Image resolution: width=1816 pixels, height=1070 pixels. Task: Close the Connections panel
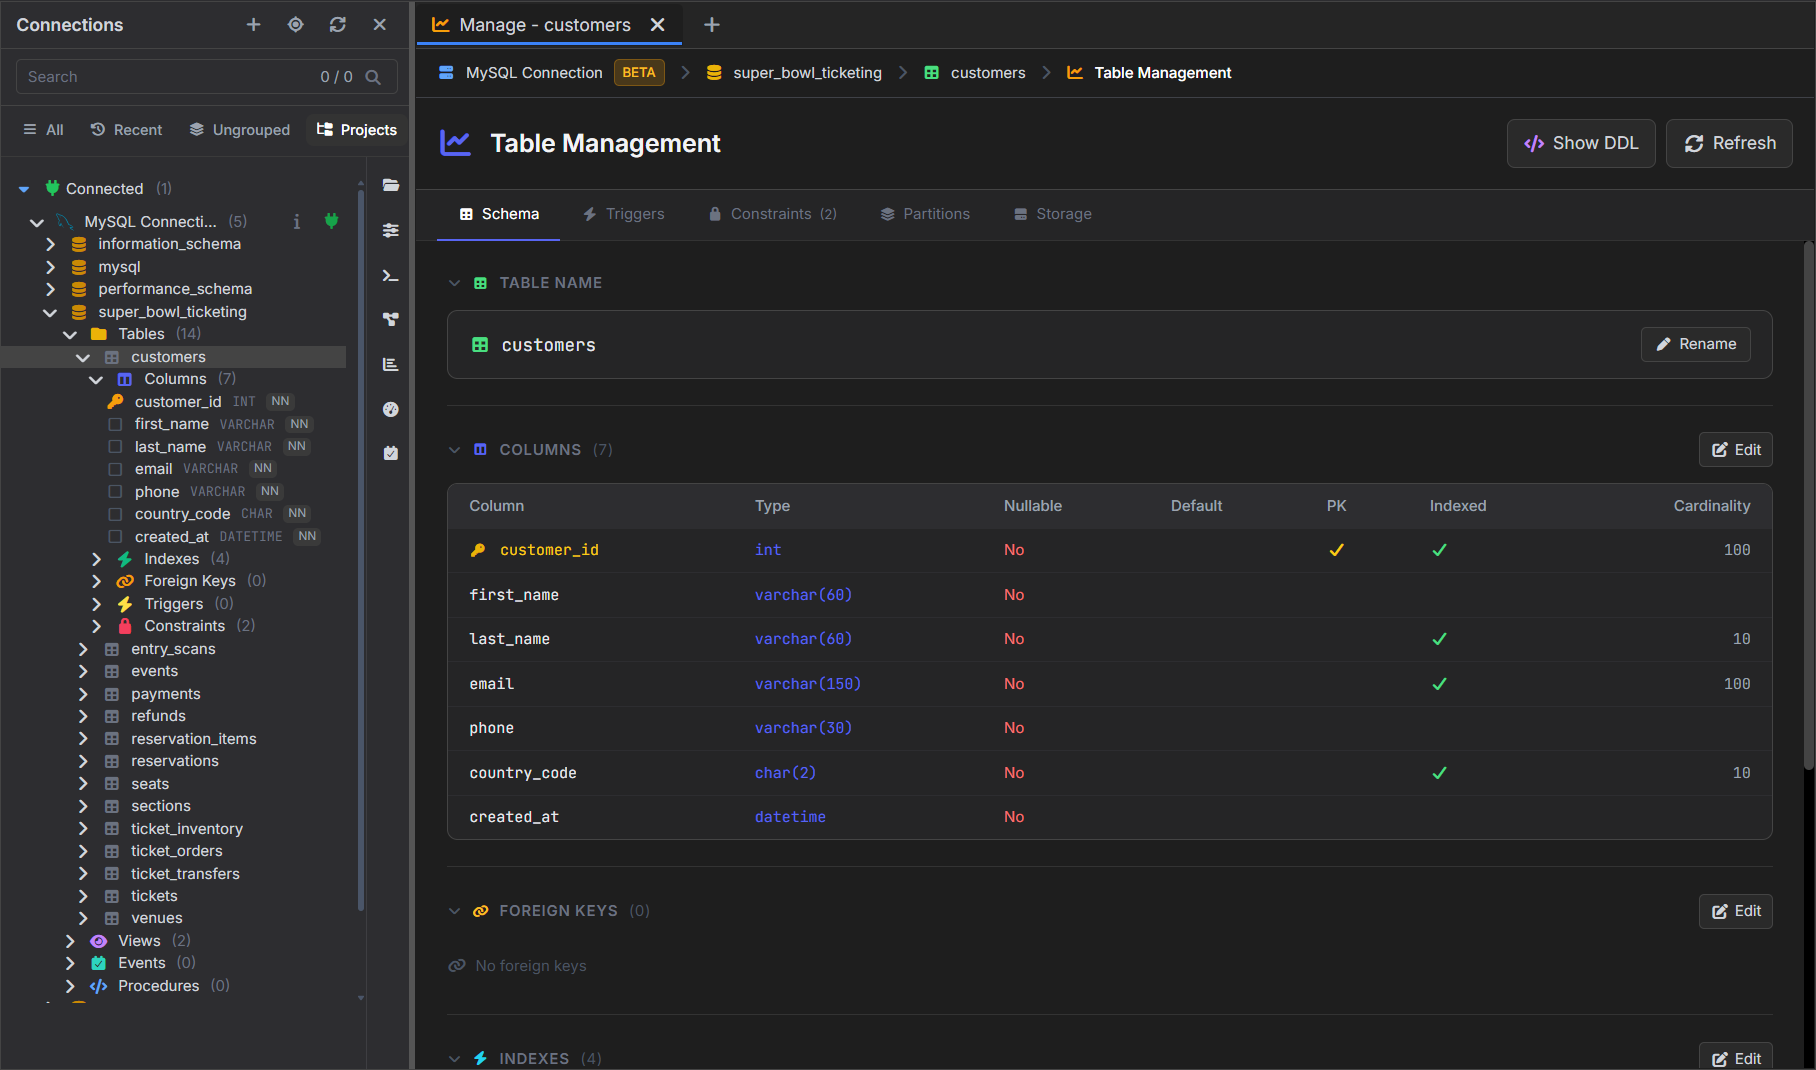pos(380,25)
